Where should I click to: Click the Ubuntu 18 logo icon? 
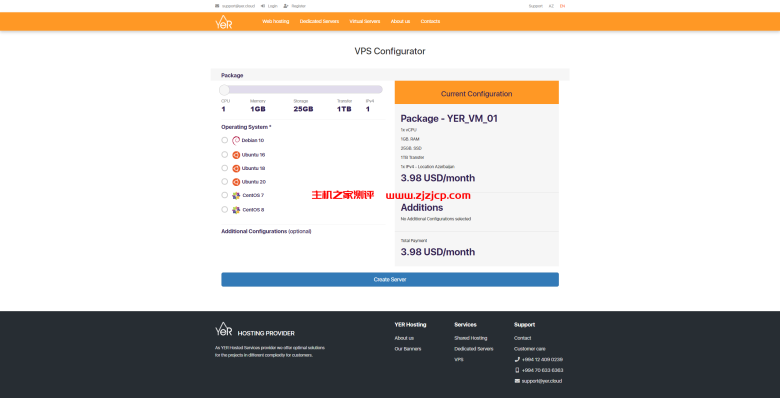coord(236,168)
